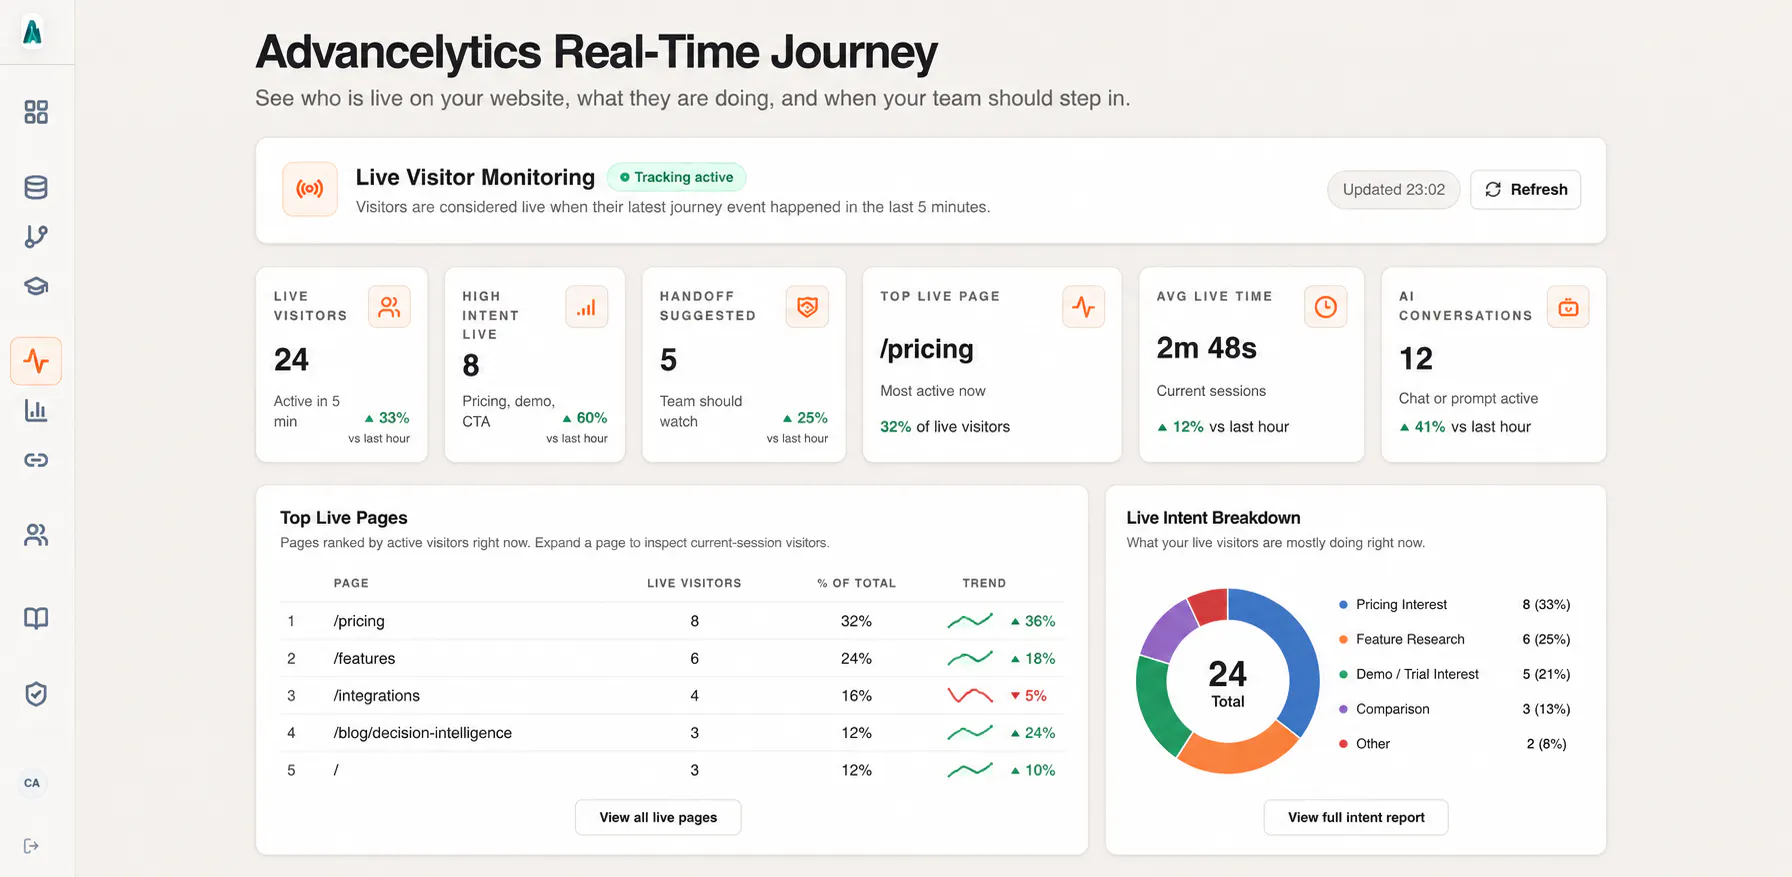Open the open book icon in sidebar
1792x877 pixels.
36,618
